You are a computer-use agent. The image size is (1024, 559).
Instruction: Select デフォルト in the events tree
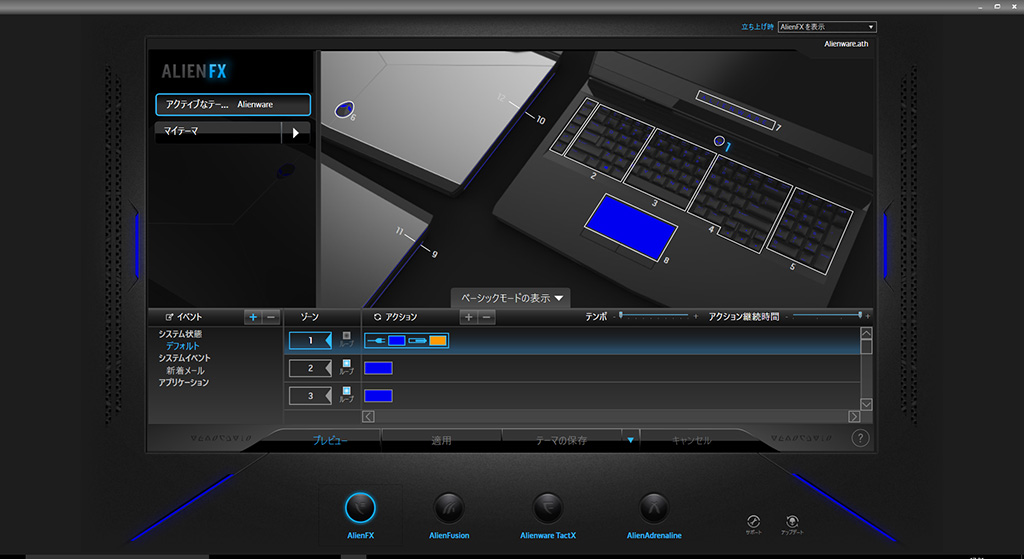[182, 346]
